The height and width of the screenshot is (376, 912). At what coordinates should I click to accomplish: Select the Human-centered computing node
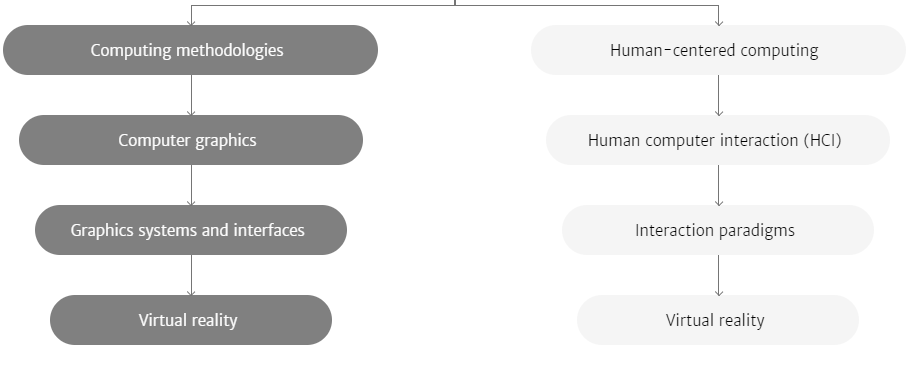click(x=718, y=50)
